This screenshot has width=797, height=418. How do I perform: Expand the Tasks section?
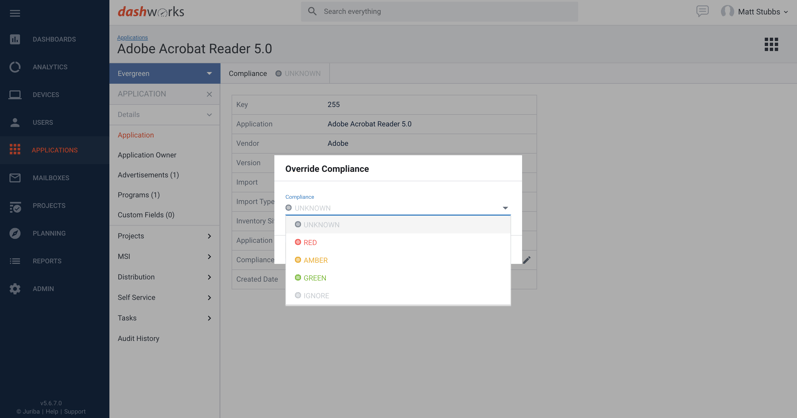click(165, 318)
